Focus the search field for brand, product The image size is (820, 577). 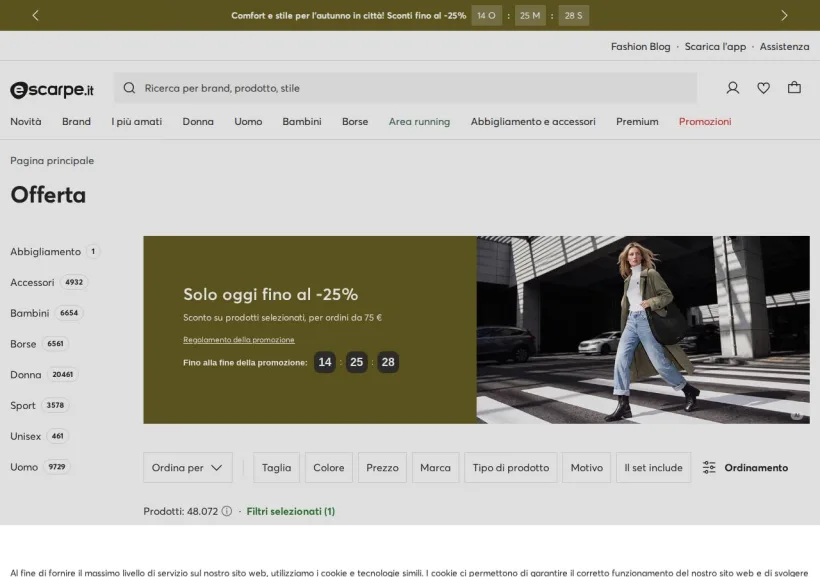(x=405, y=88)
